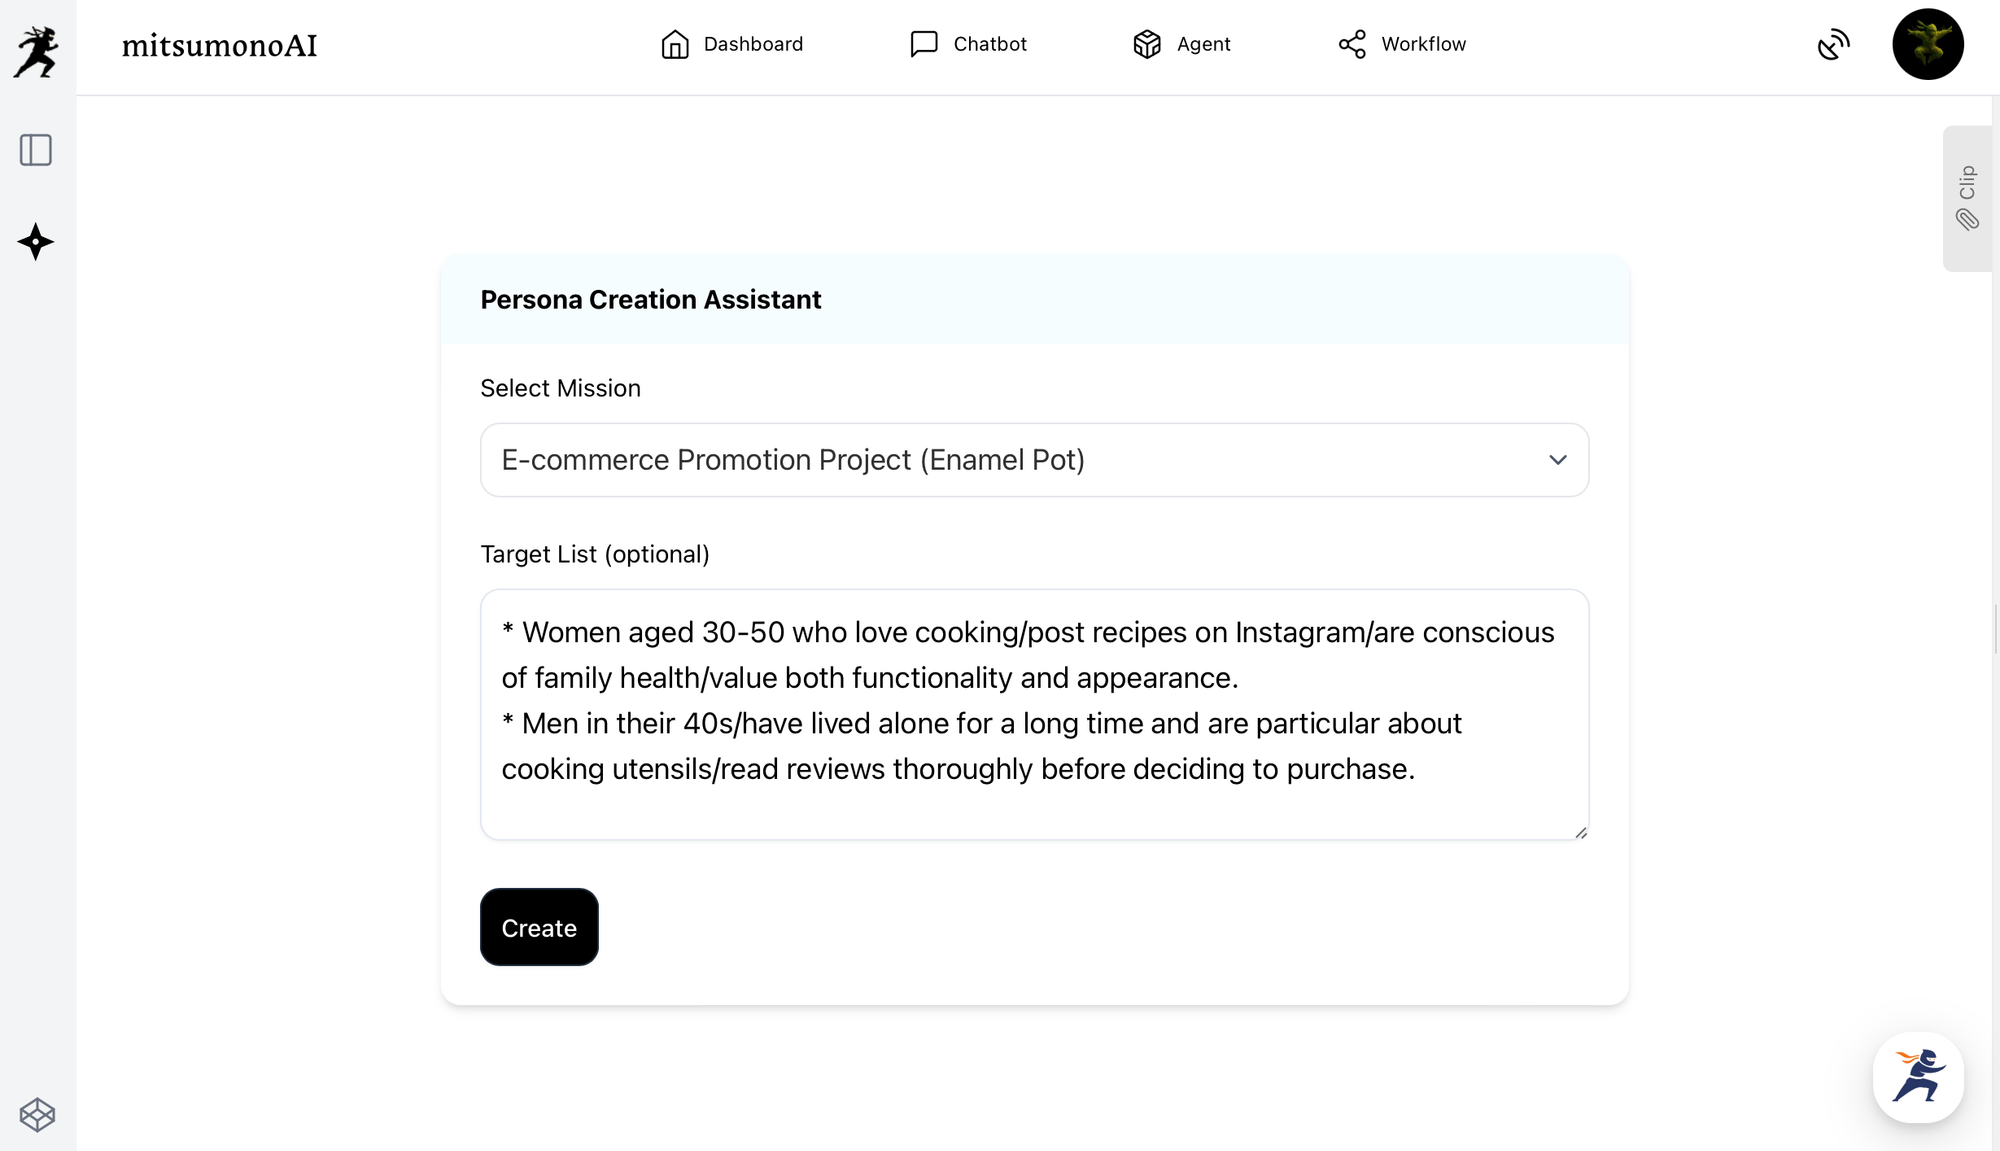Click inside the Target List text area
Image resolution: width=2000 pixels, height=1151 pixels.
pos(1033,714)
